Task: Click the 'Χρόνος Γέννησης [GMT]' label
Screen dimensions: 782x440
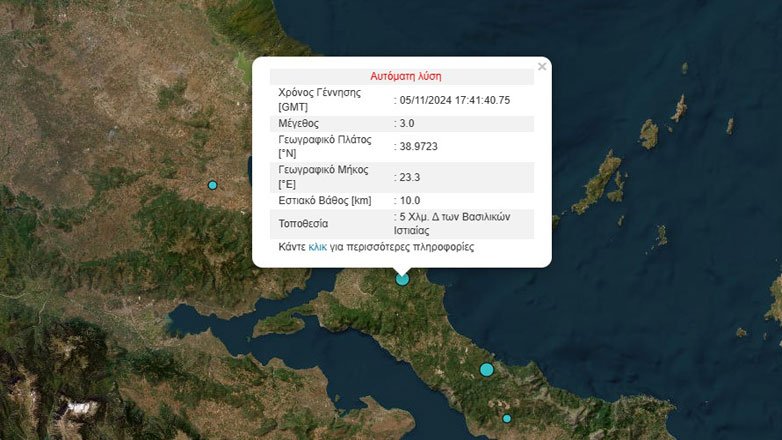Action: [x=319, y=100]
